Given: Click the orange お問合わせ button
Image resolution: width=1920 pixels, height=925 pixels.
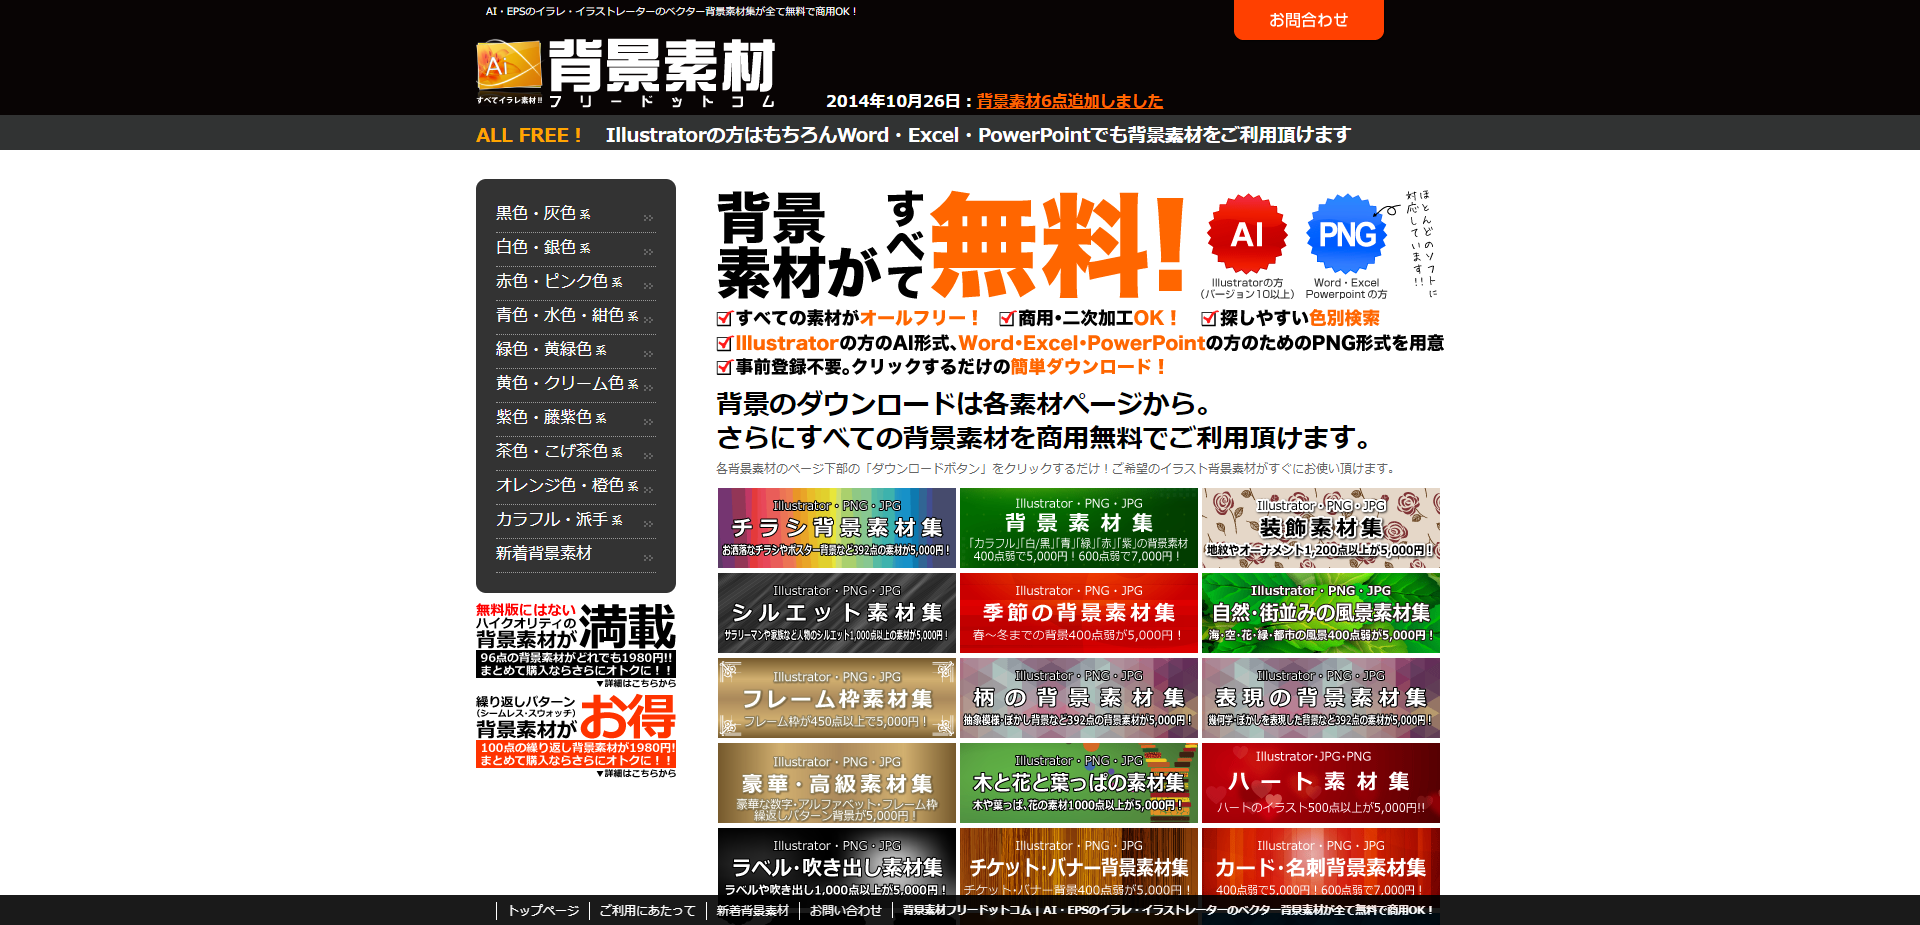Looking at the screenshot, I should 1308,19.
